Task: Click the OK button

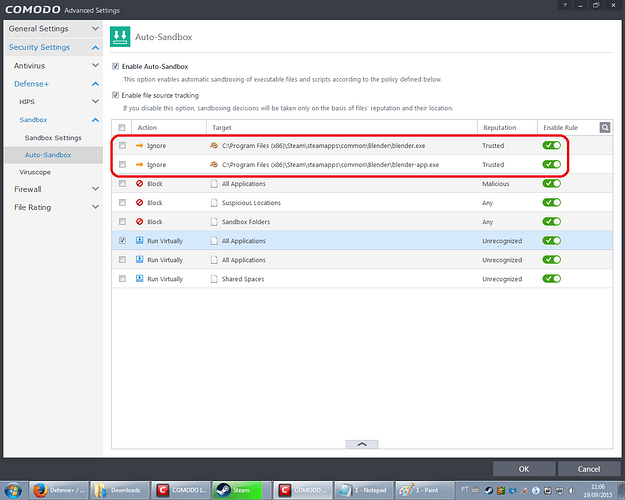Action: (x=524, y=469)
